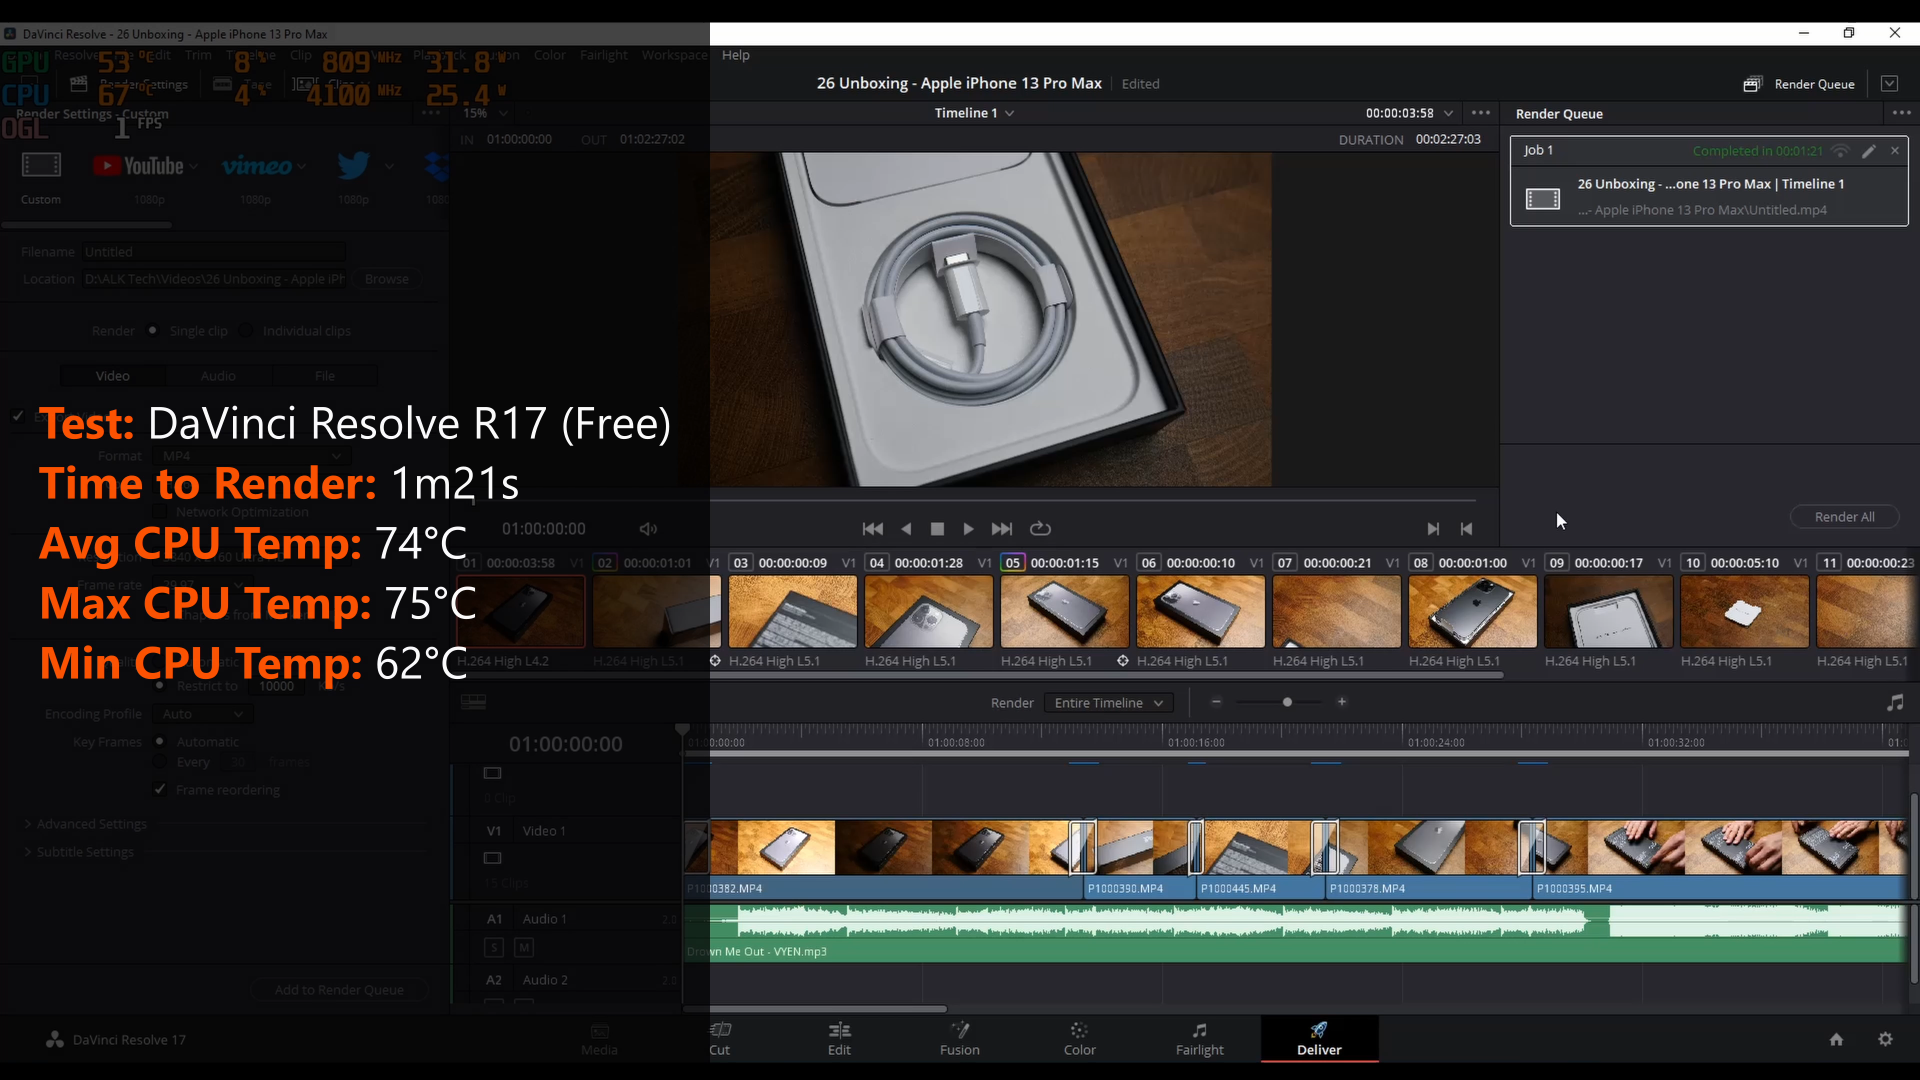This screenshot has width=1920, height=1080.
Task: Switch to the Color page
Action: coord(1079,1039)
